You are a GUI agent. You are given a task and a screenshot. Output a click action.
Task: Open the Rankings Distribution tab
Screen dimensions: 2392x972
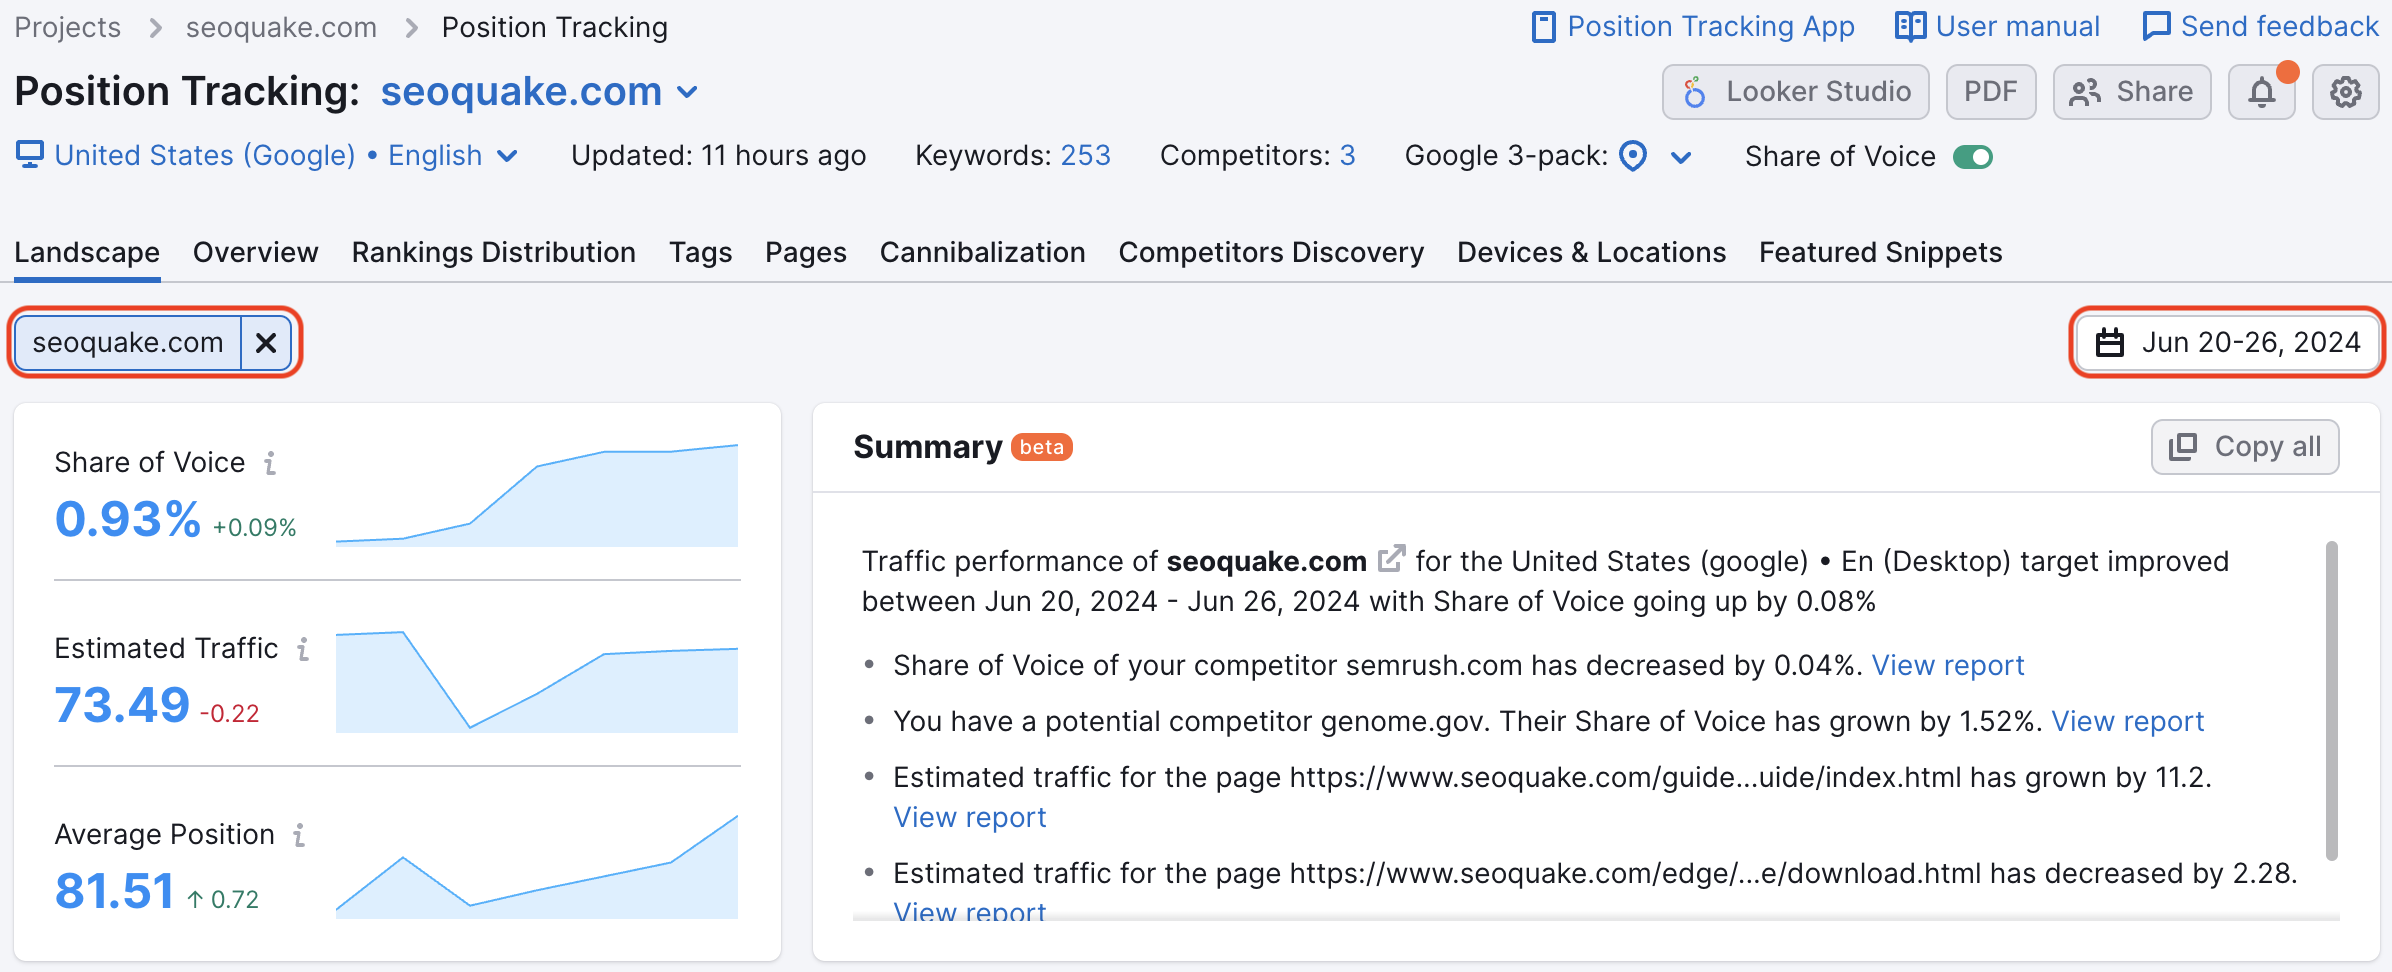(x=494, y=252)
